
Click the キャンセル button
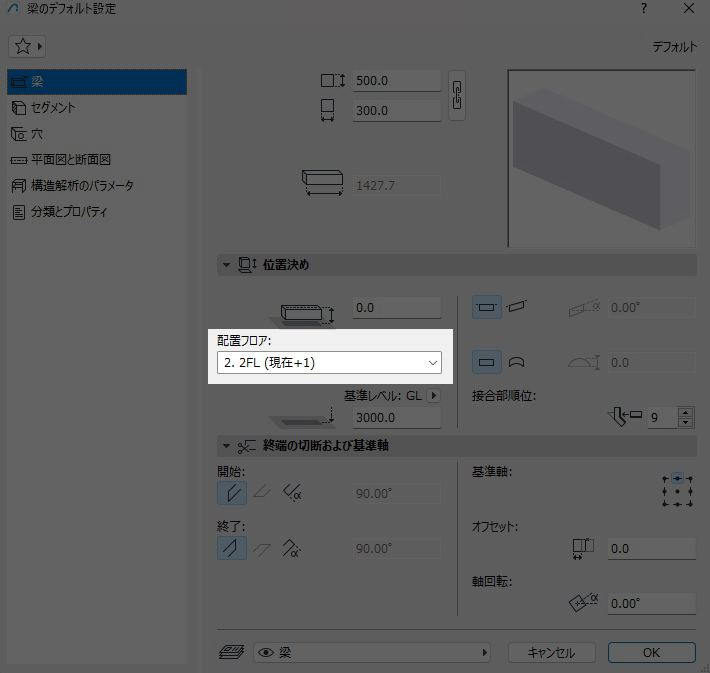click(x=550, y=652)
